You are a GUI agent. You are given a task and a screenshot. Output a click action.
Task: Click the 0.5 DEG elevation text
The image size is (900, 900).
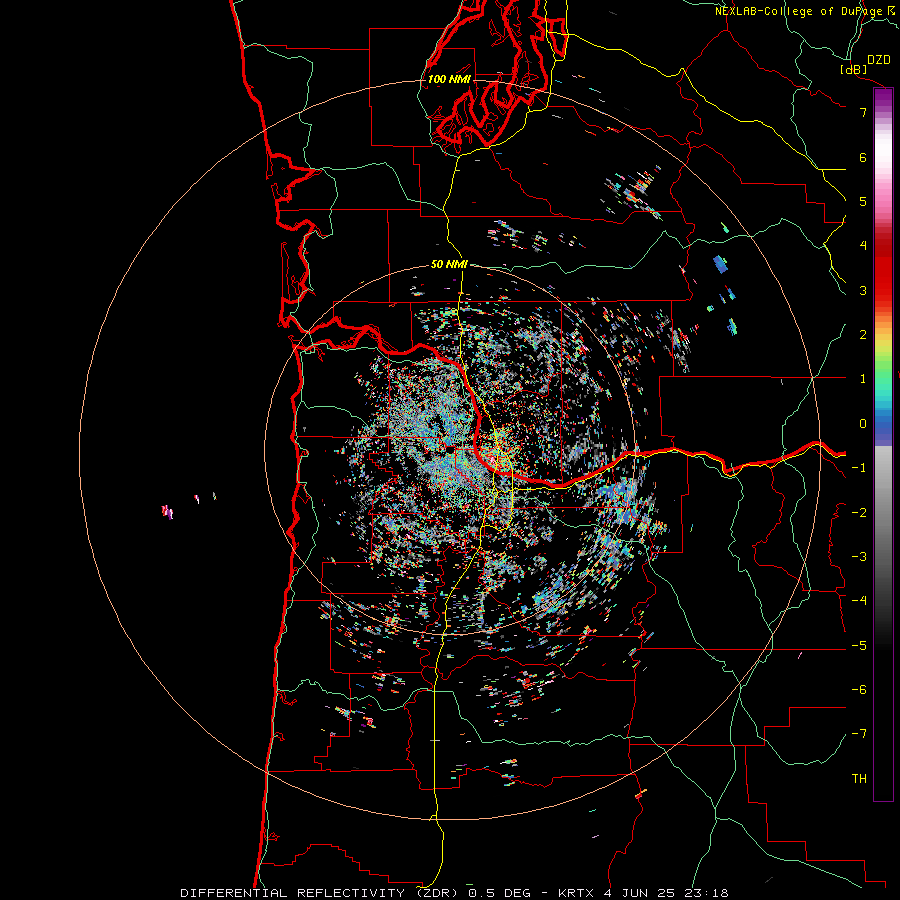503,893
